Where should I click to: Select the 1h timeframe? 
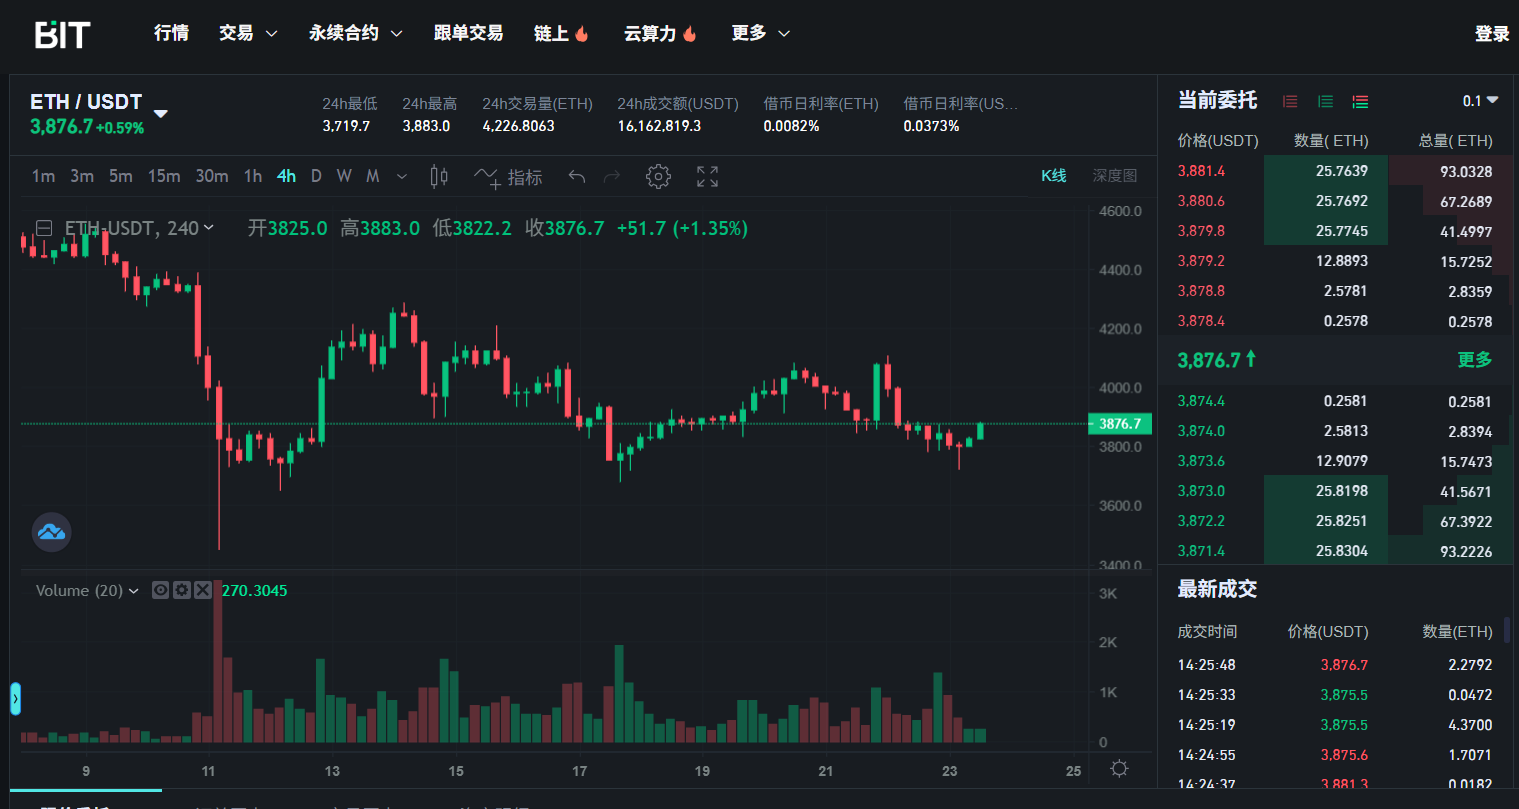tap(253, 176)
